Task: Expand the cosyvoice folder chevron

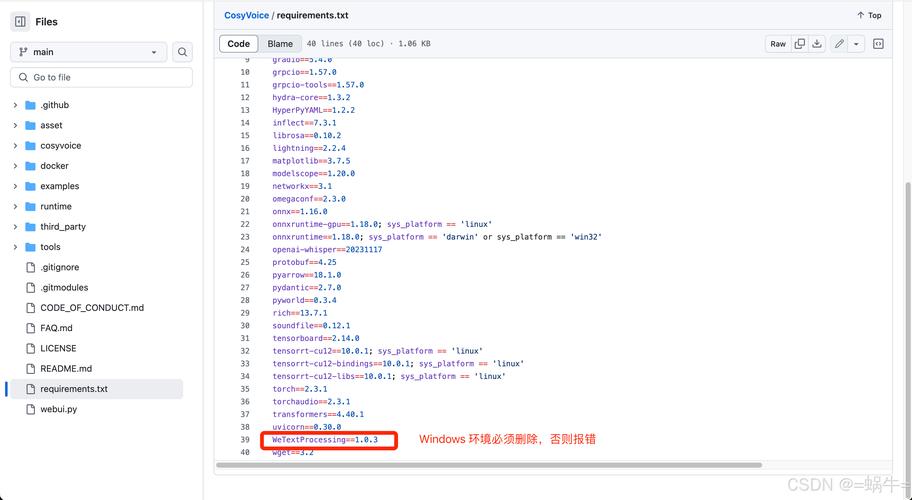Action: pos(15,146)
